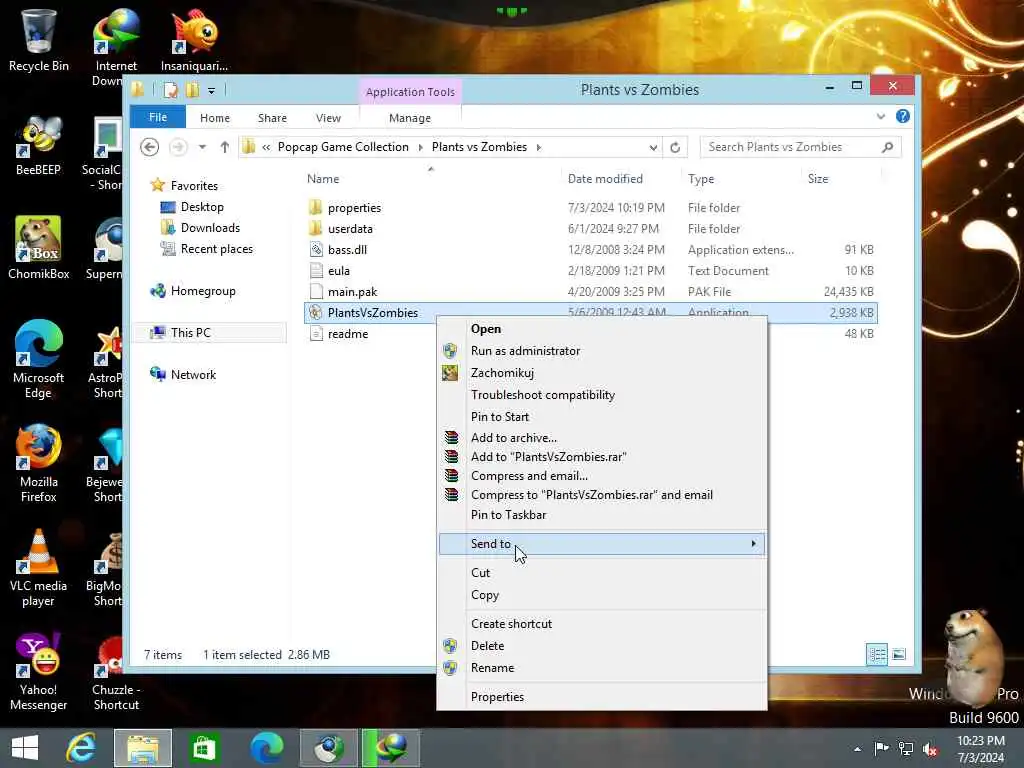Click the Windows Start button
Viewport: 1024px width, 768px height.
pyautogui.click(x=25, y=748)
